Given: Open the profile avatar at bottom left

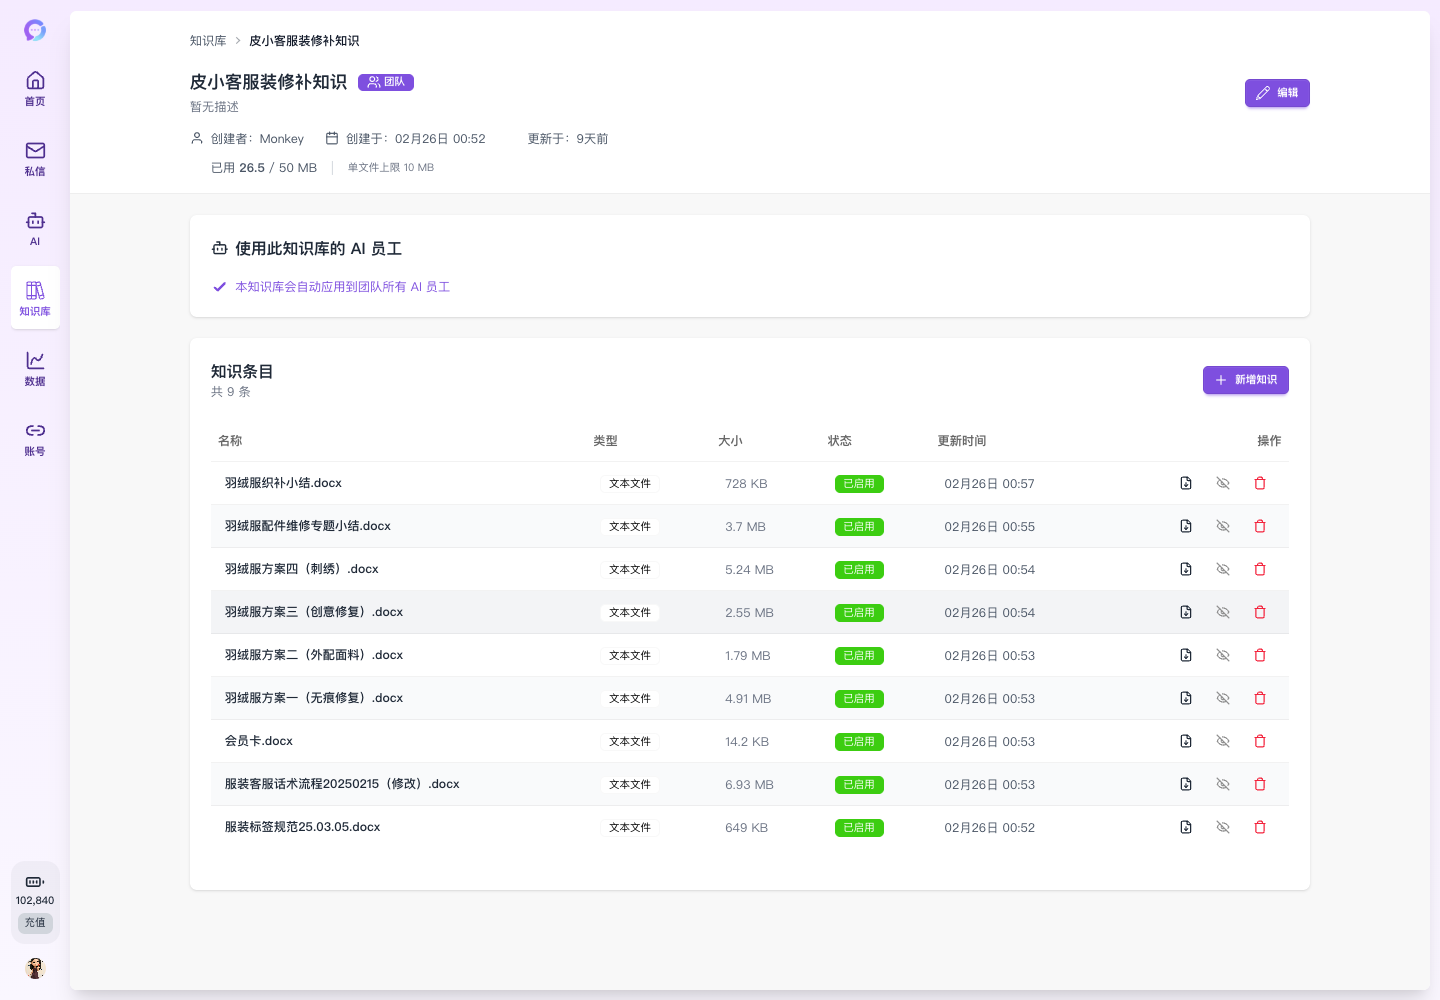Looking at the screenshot, I should tap(35, 968).
